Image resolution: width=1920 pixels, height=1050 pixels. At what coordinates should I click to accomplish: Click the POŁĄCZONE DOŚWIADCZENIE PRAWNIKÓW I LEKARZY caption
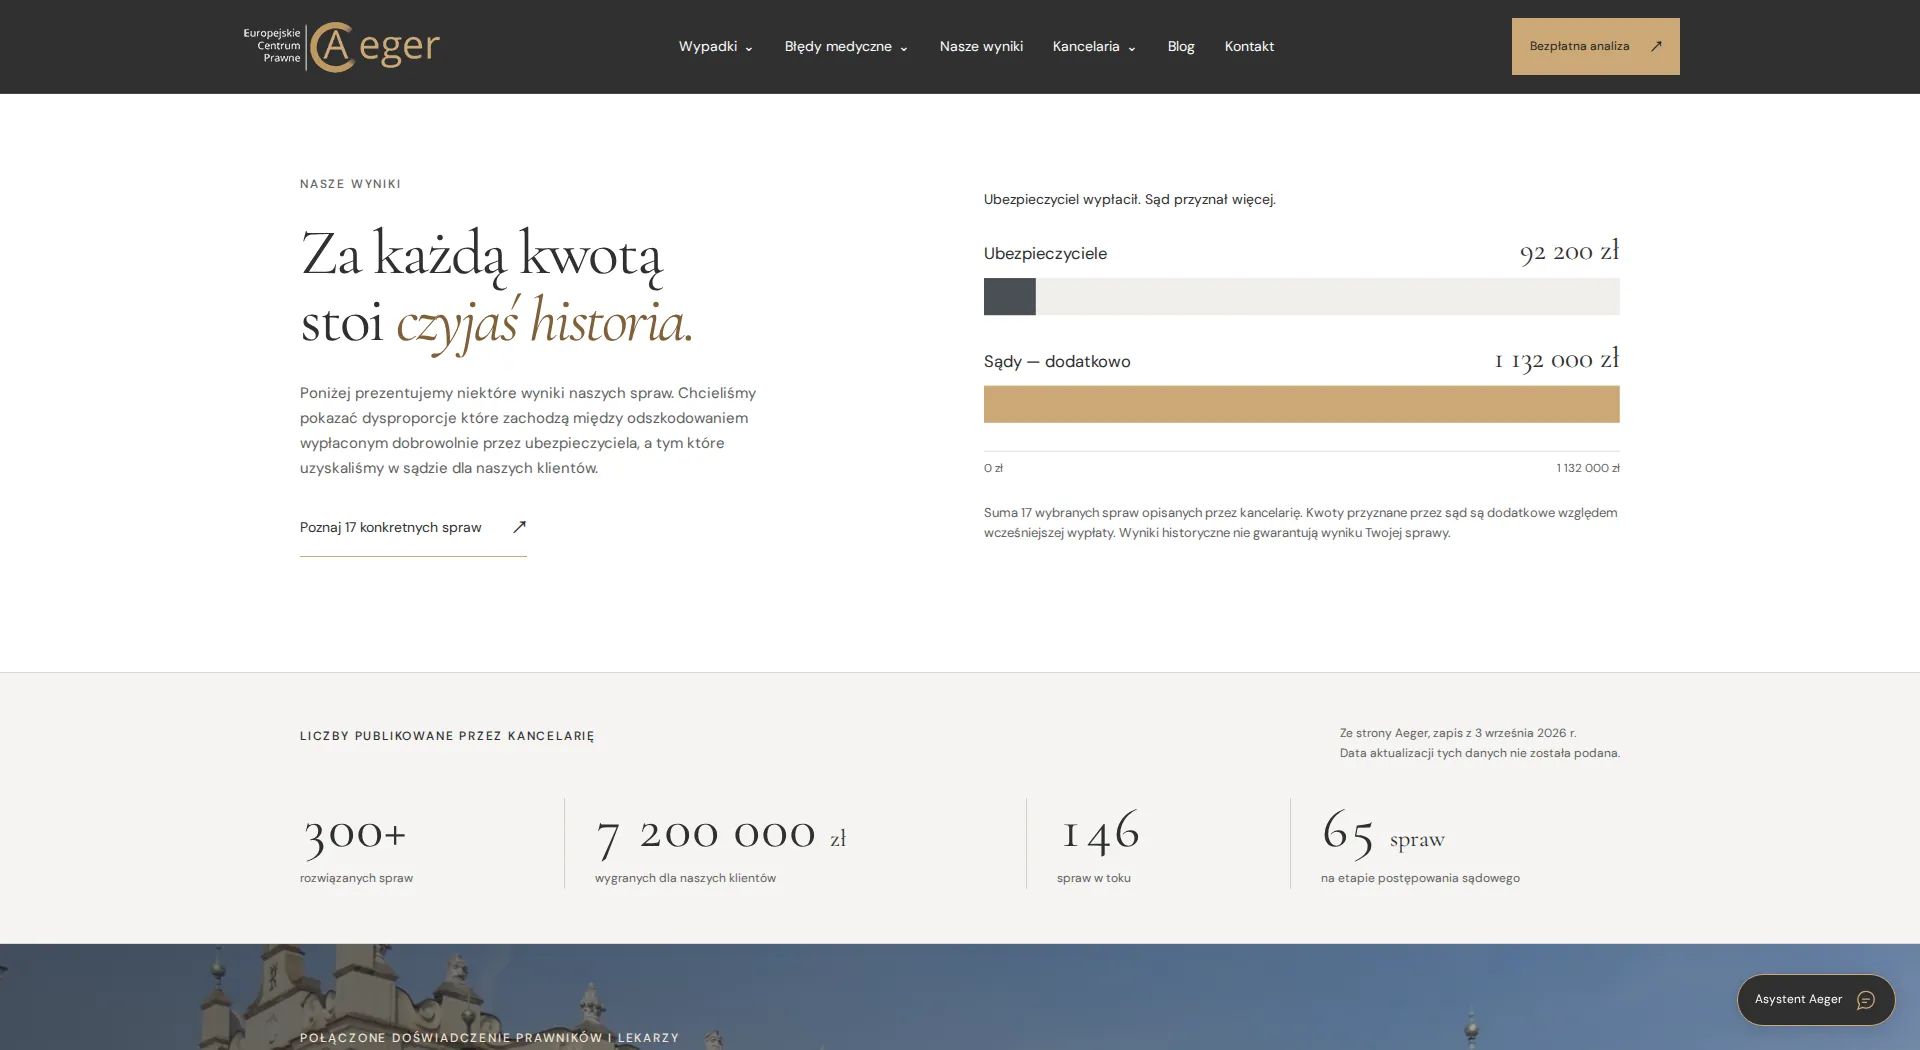coord(489,1038)
